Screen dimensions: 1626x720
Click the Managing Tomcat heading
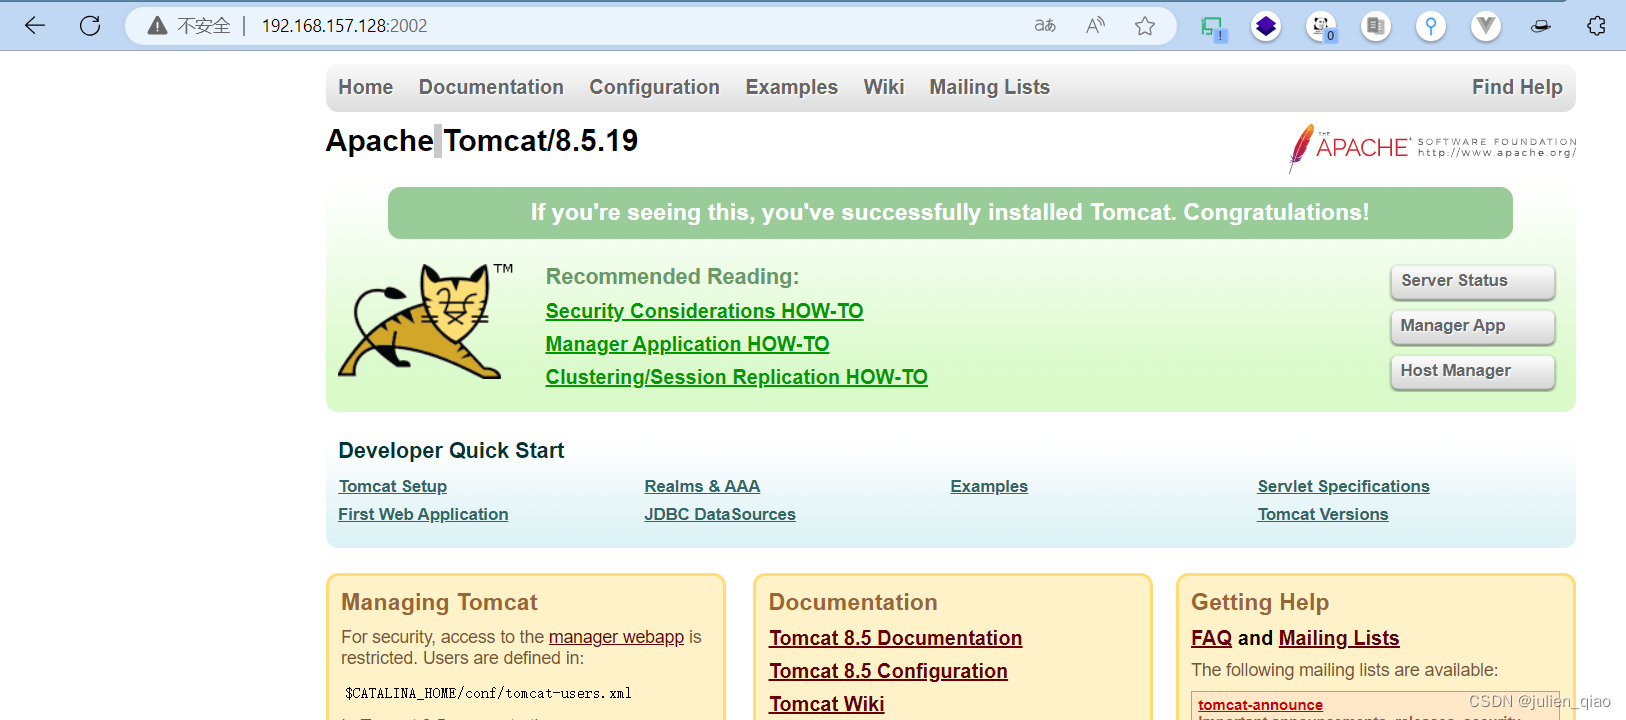pos(439,602)
